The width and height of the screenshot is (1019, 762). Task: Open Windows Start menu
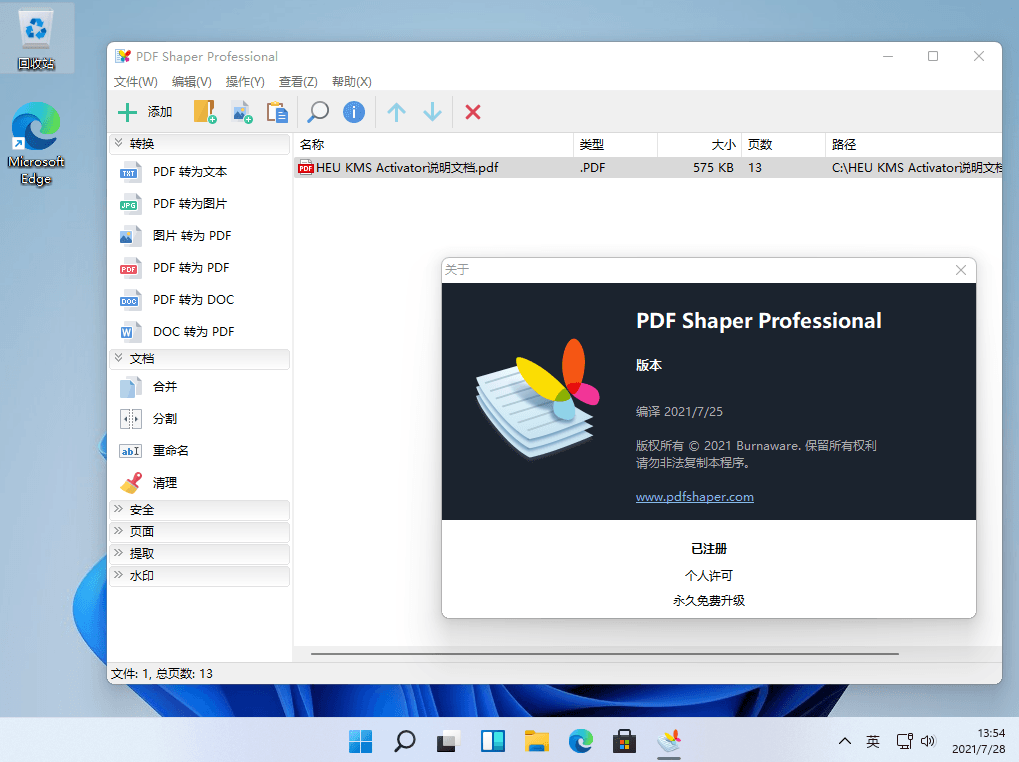click(x=361, y=741)
